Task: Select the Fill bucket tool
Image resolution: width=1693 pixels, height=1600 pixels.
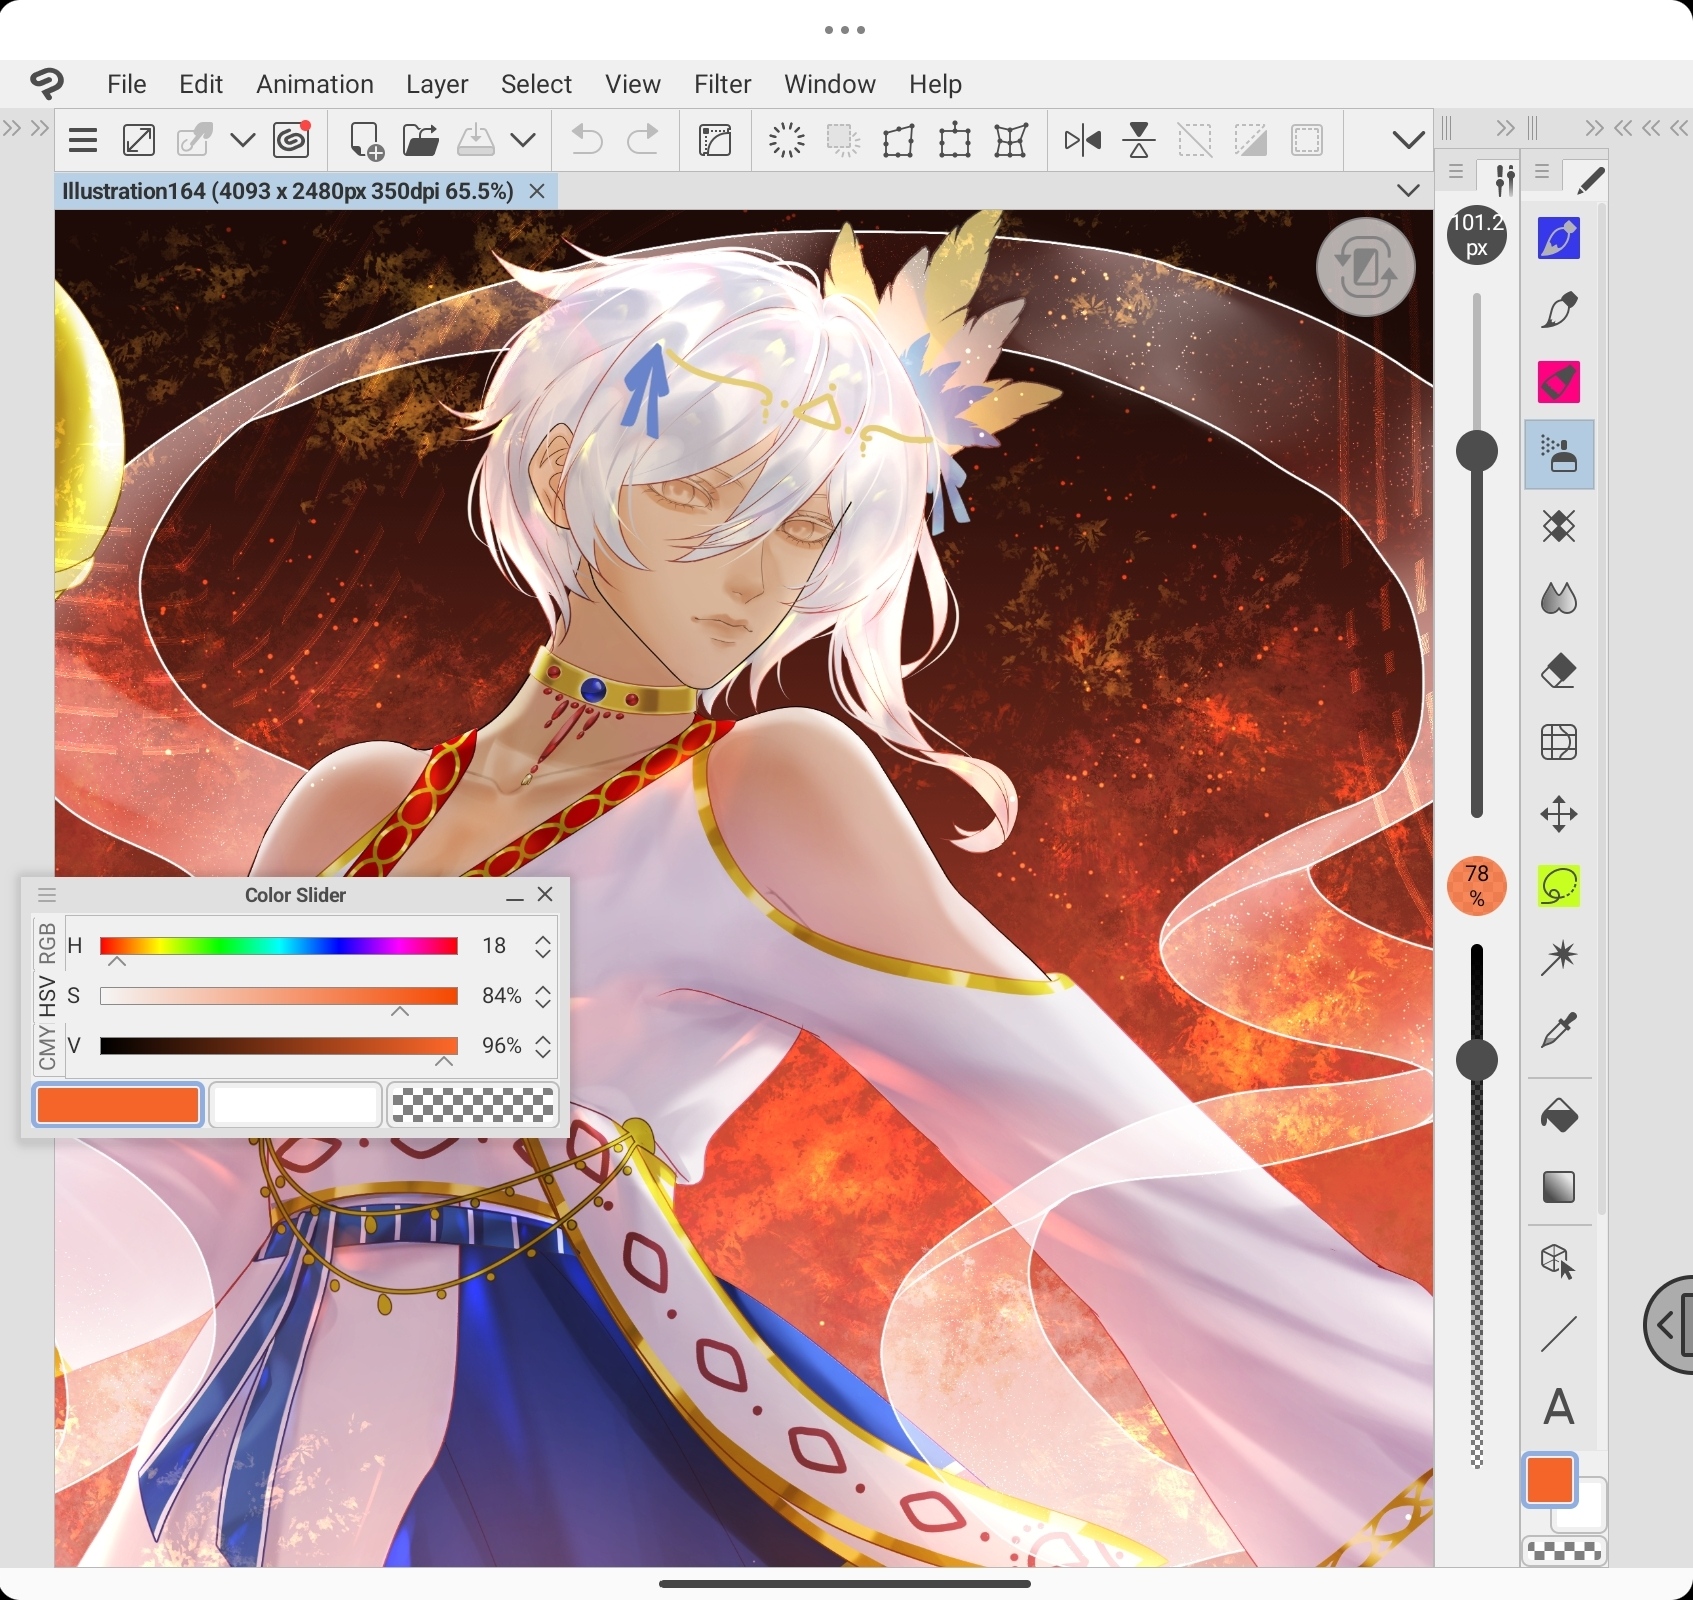Action: [x=1559, y=1116]
